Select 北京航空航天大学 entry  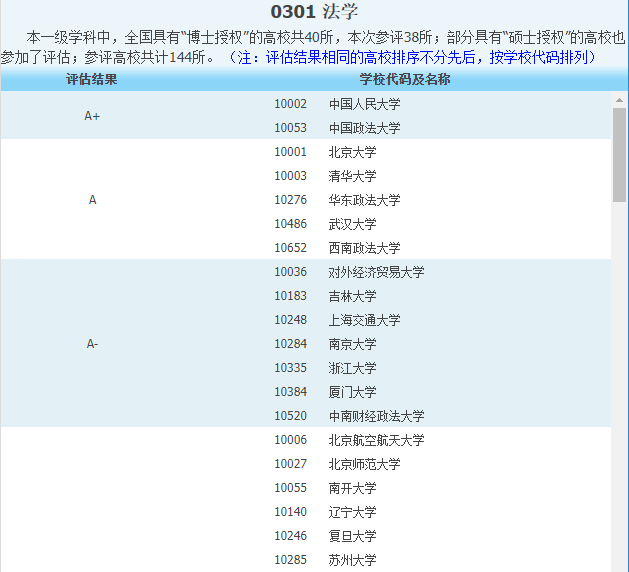377,440
